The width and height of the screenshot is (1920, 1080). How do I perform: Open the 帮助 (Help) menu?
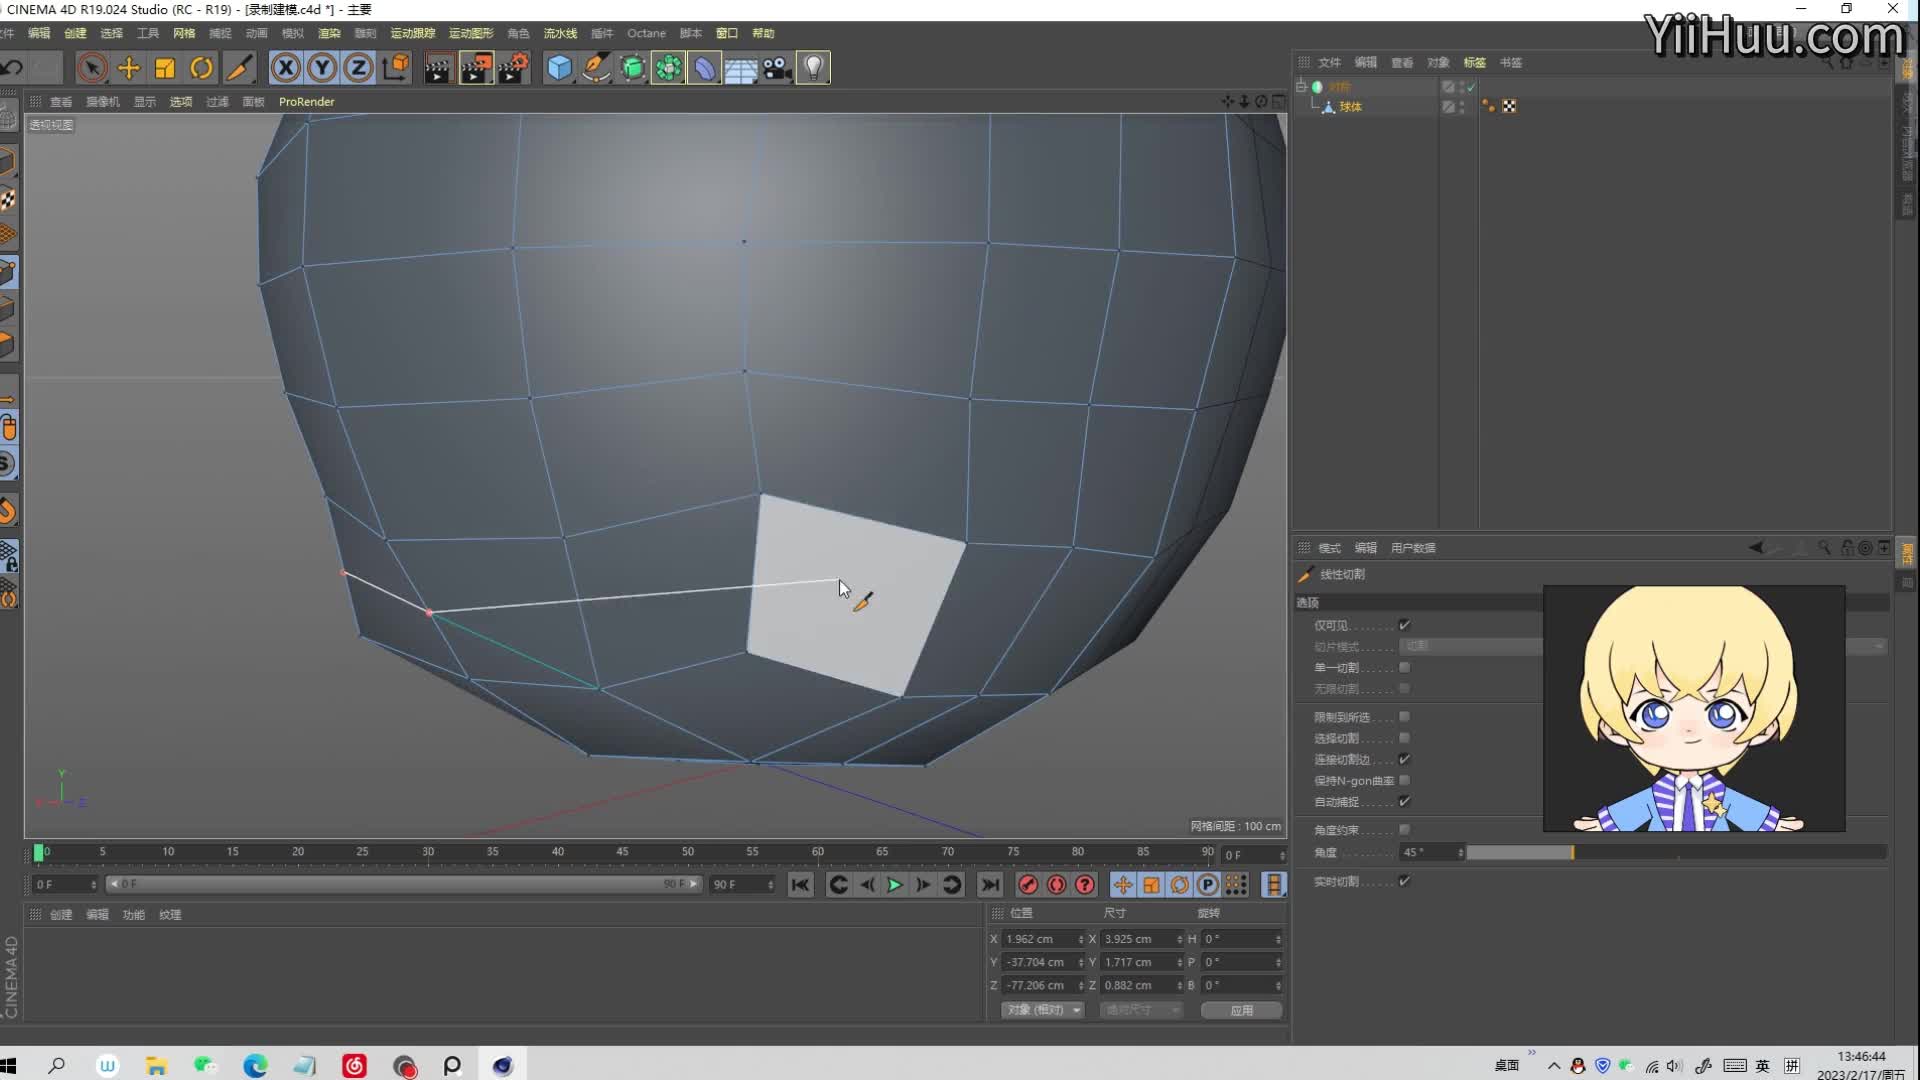click(x=763, y=33)
